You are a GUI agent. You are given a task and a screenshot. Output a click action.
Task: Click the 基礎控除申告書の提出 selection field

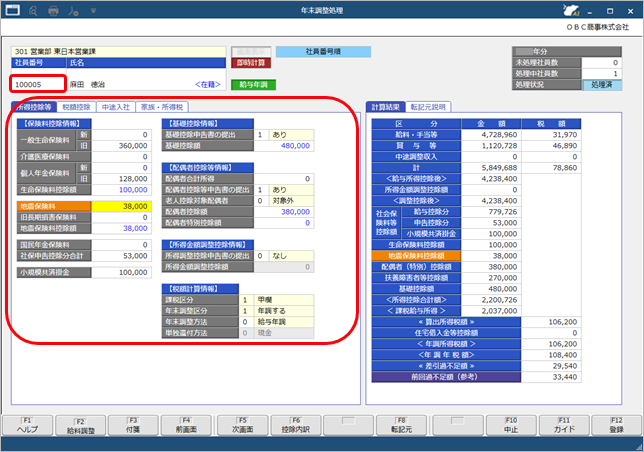[284, 135]
